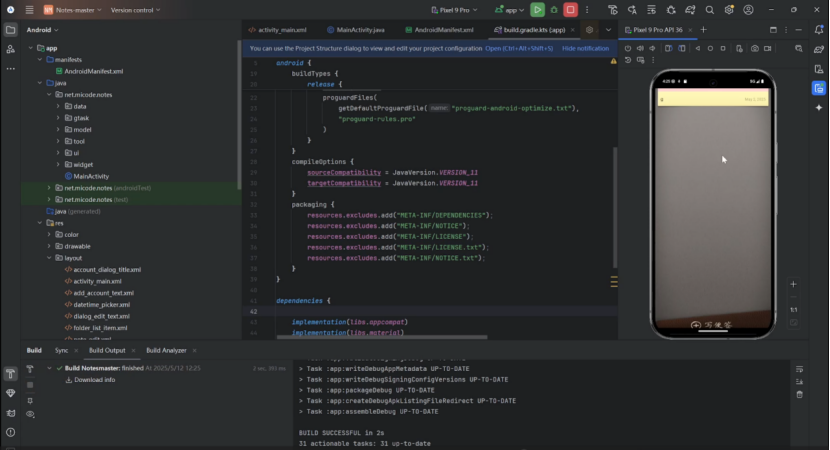Tap the emulator Home circle button
The width and height of the screenshot is (830, 450).
tap(710, 48)
